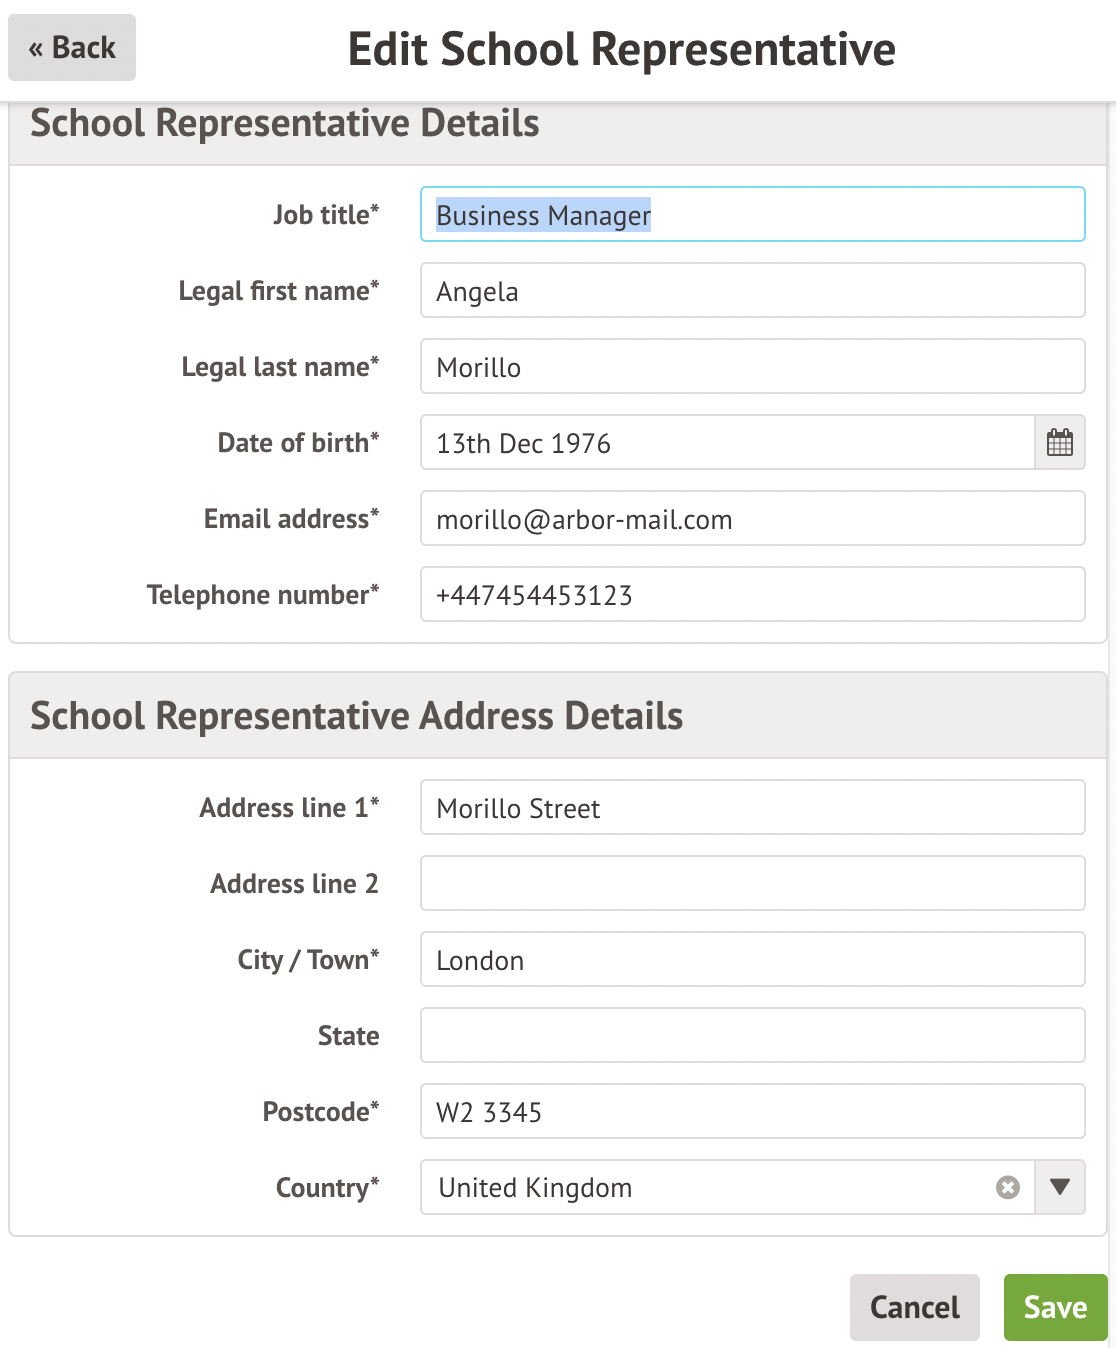Click the empty Address line 2 field

(x=752, y=884)
